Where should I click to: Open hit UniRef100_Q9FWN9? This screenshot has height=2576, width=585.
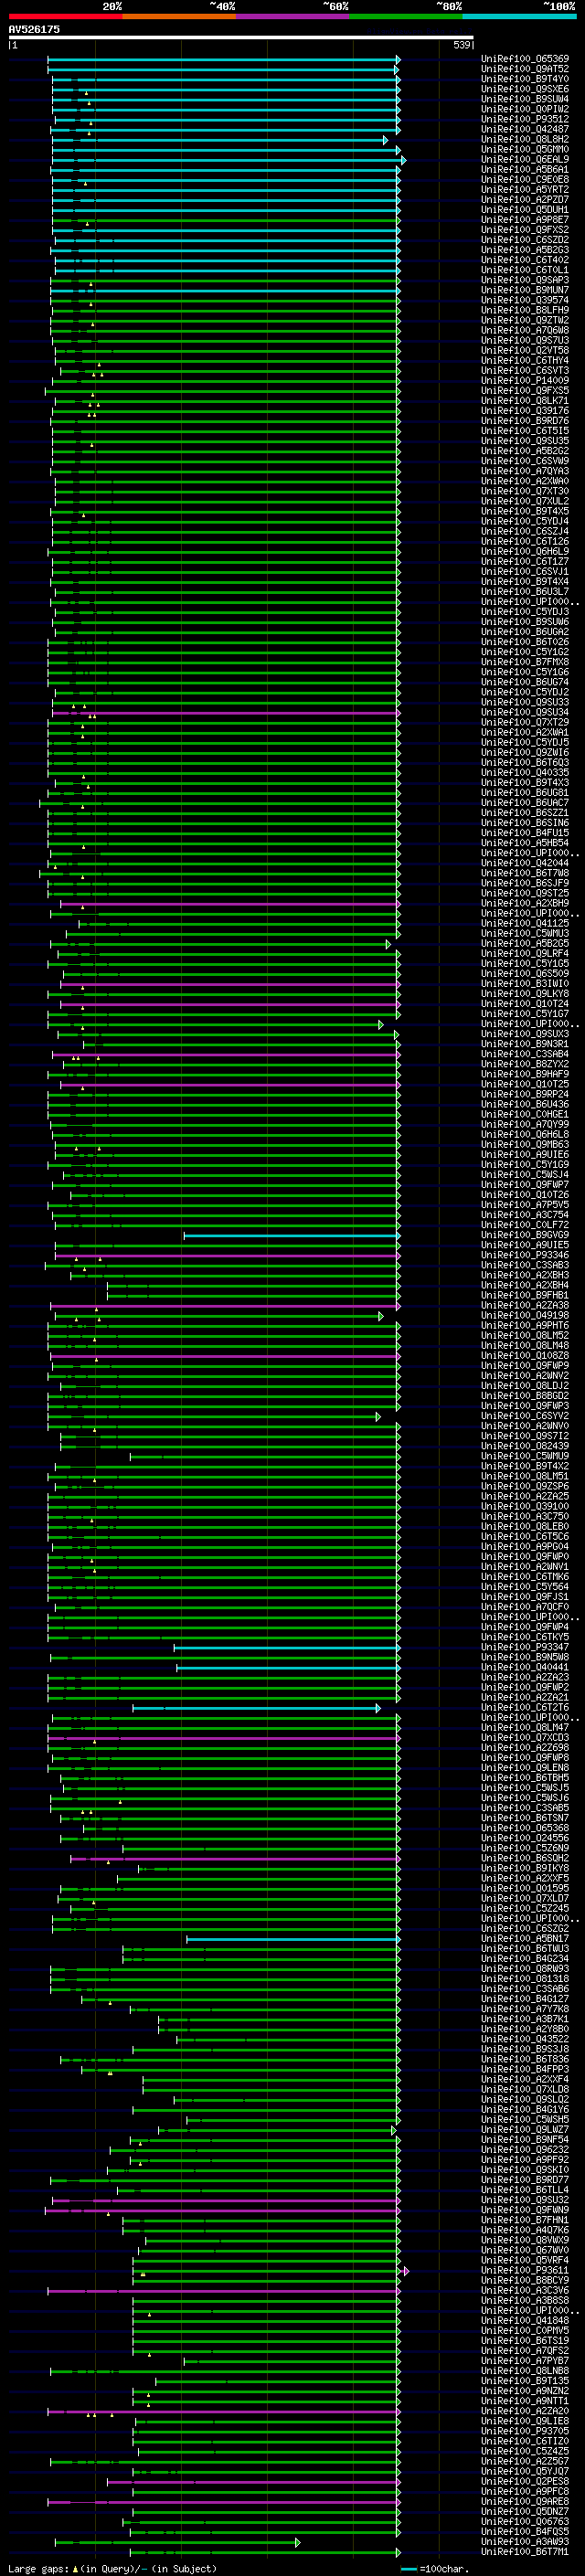pyautogui.click(x=525, y=2211)
